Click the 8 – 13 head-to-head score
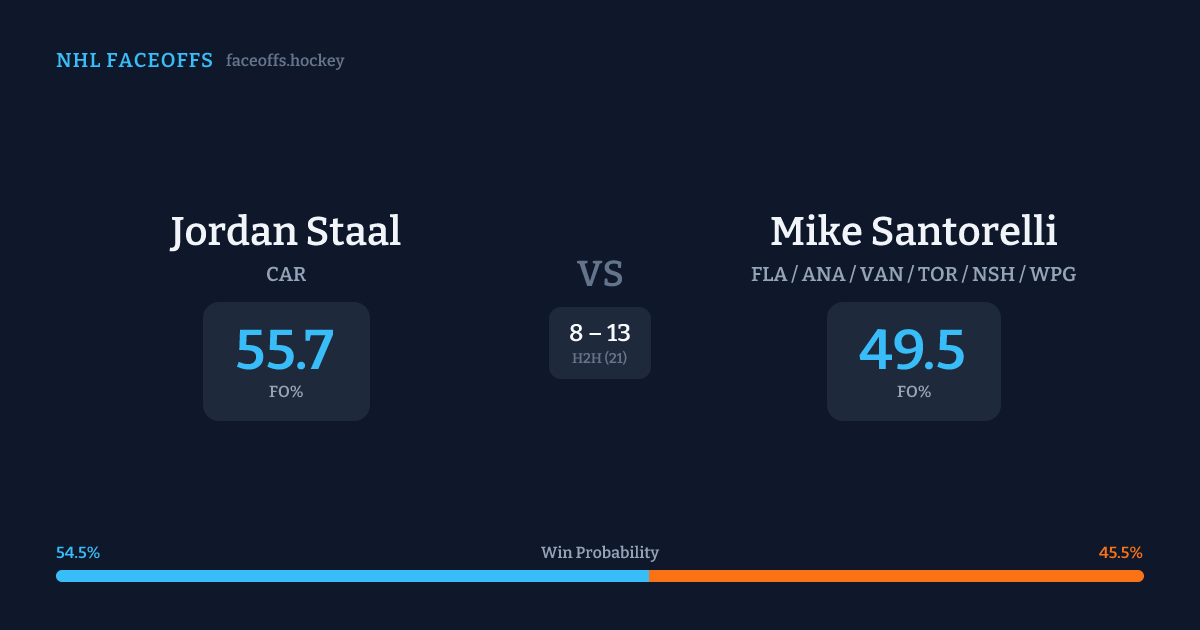 tap(600, 333)
